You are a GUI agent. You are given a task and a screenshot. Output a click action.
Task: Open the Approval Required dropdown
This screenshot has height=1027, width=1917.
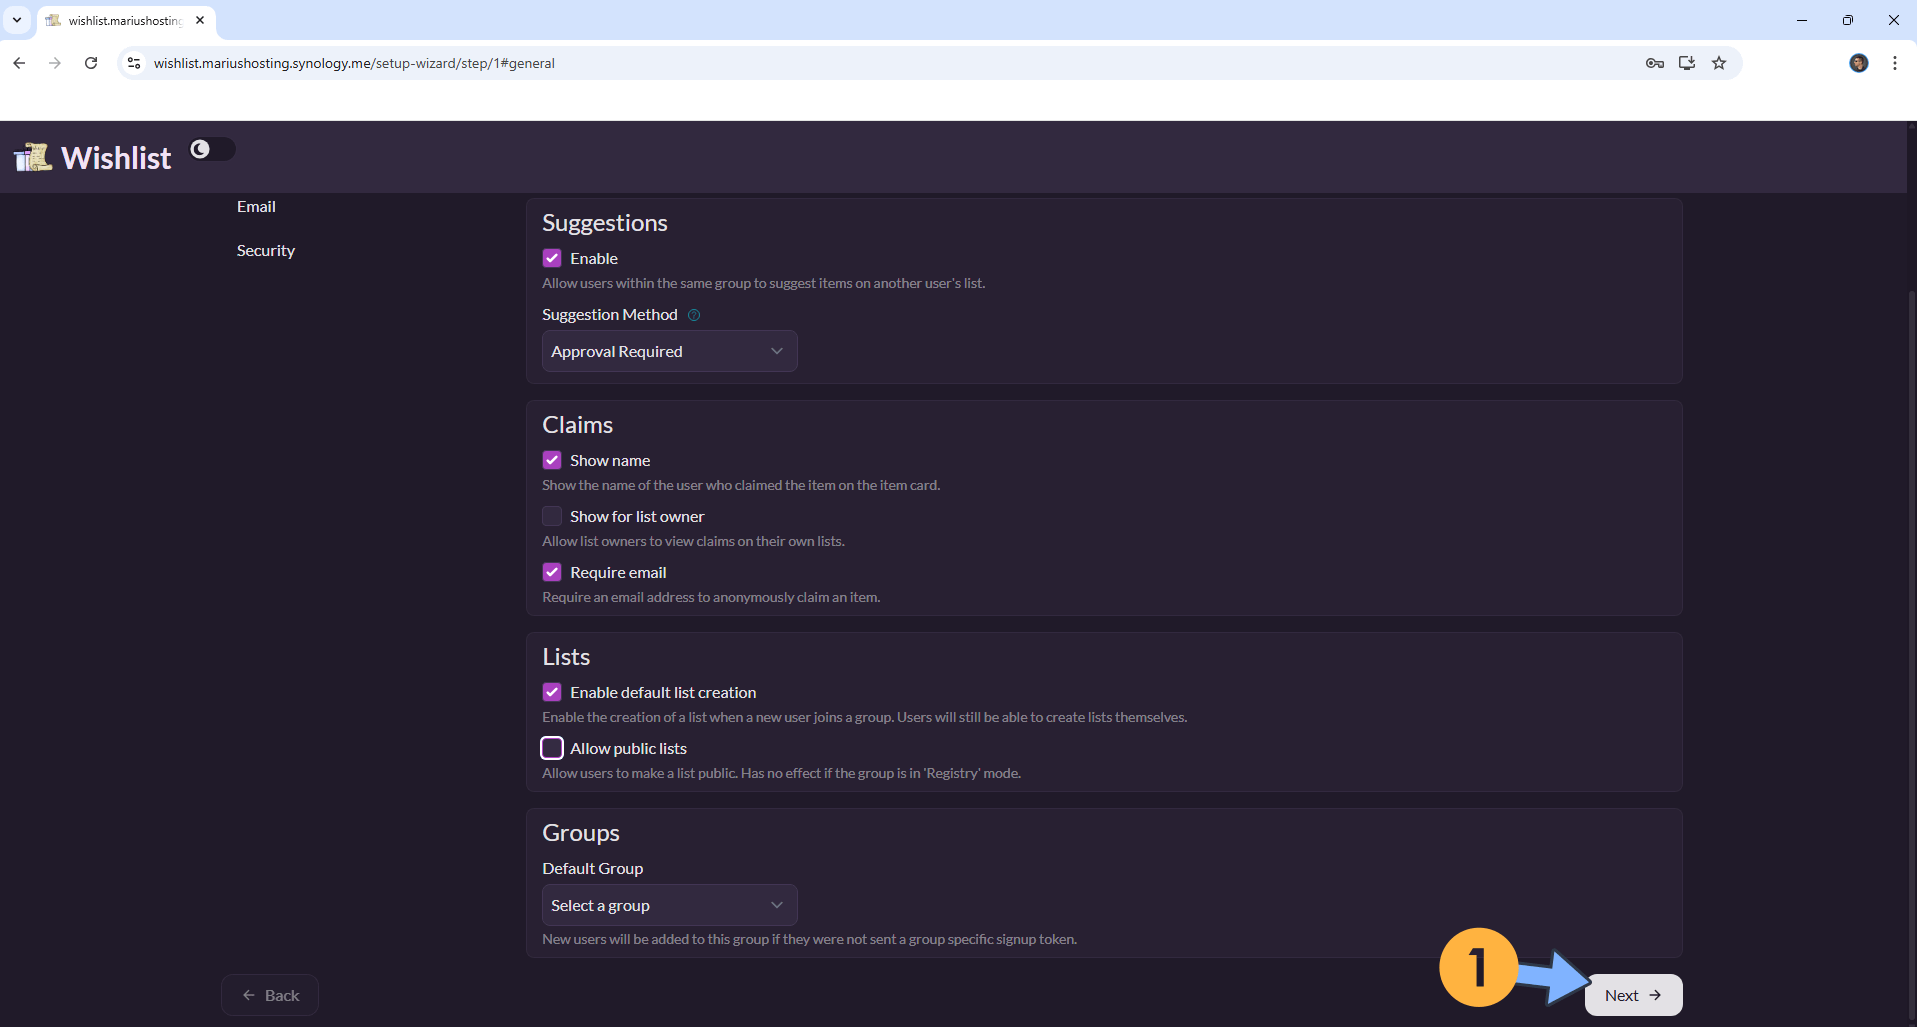pyautogui.click(x=669, y=351)
